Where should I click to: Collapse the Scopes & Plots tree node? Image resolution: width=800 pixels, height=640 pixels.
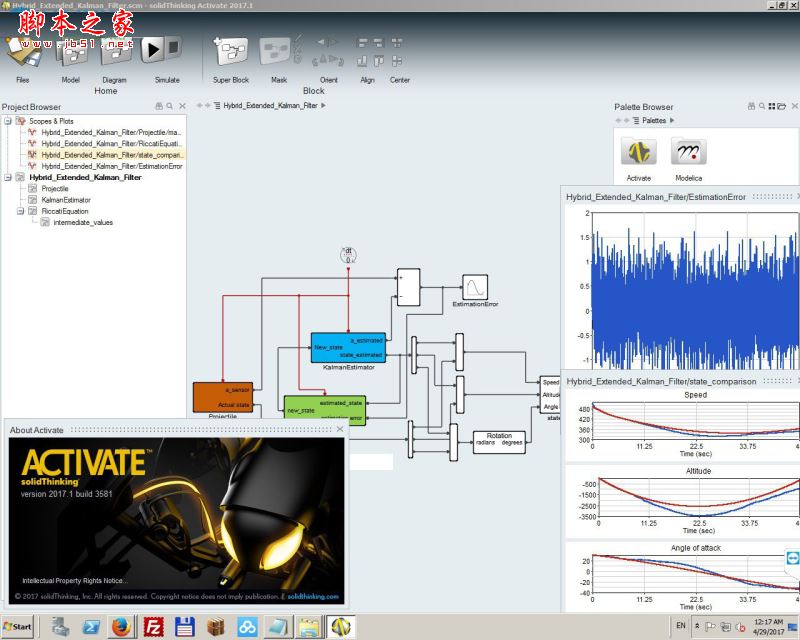click(x=8, y=121)
